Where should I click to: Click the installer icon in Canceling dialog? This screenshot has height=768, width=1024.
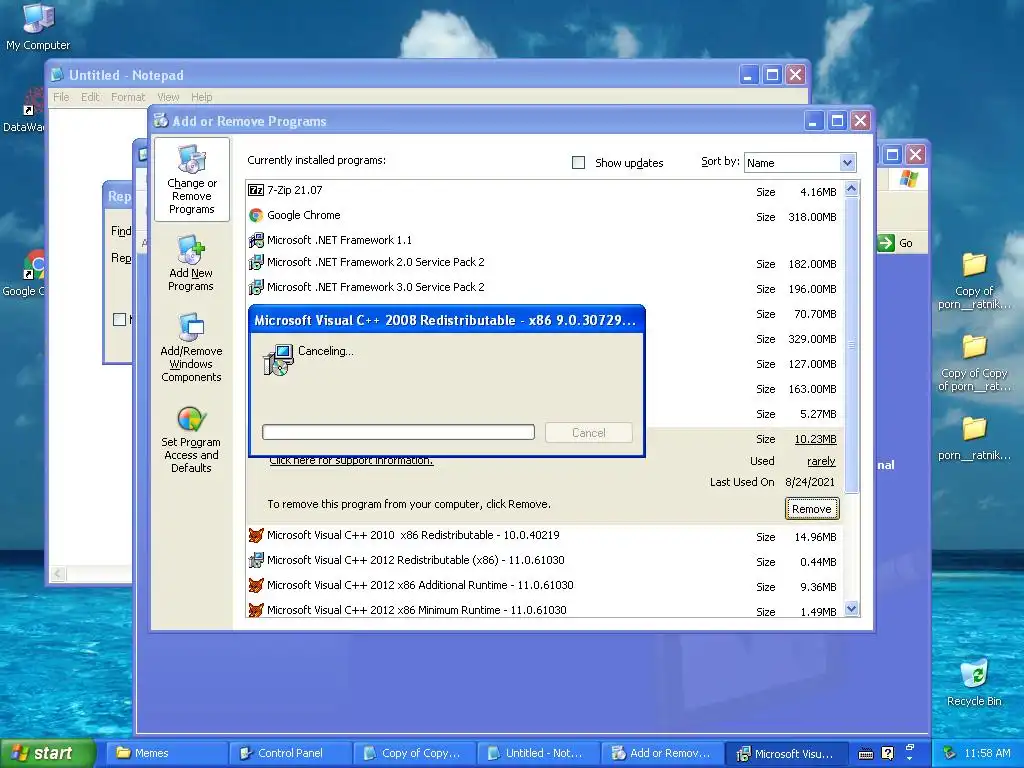tap(278, 360)
